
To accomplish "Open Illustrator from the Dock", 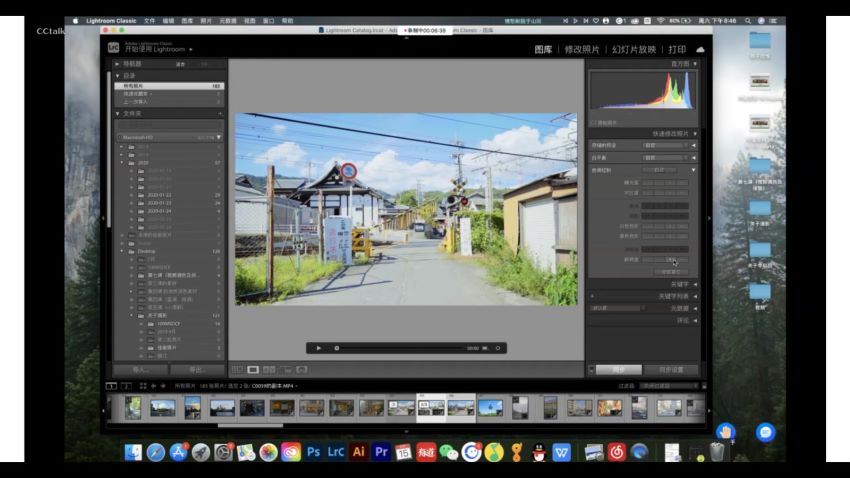I will click(x=358, y=452).
